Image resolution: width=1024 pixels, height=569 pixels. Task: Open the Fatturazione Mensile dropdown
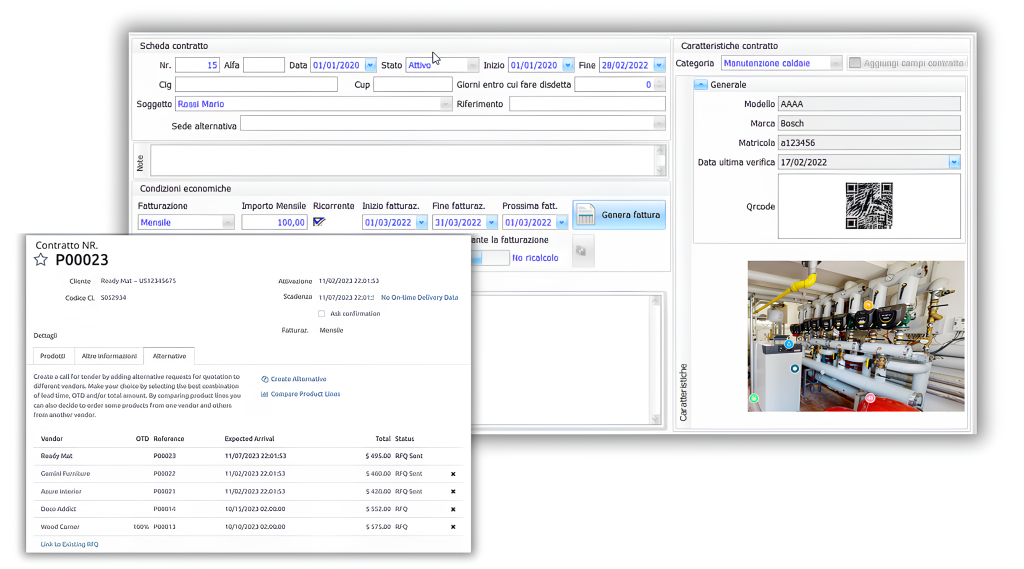[228, 223]
